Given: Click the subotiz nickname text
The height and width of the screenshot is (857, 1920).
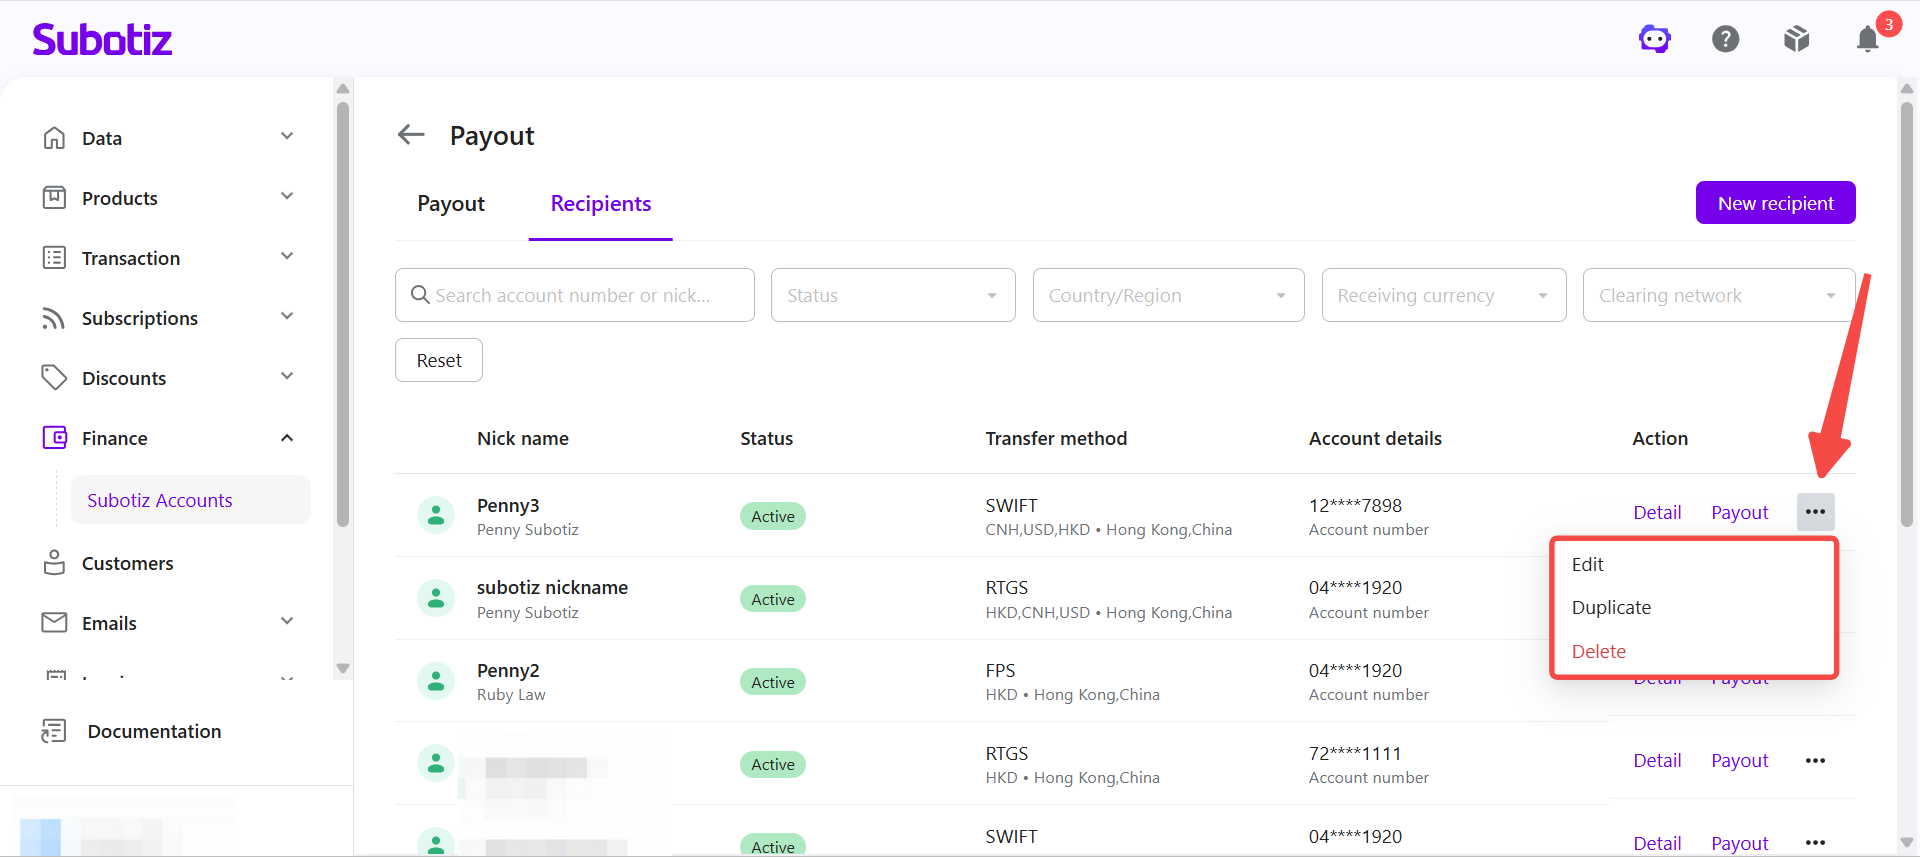Looking at the screenshot, I should point(552,588).
